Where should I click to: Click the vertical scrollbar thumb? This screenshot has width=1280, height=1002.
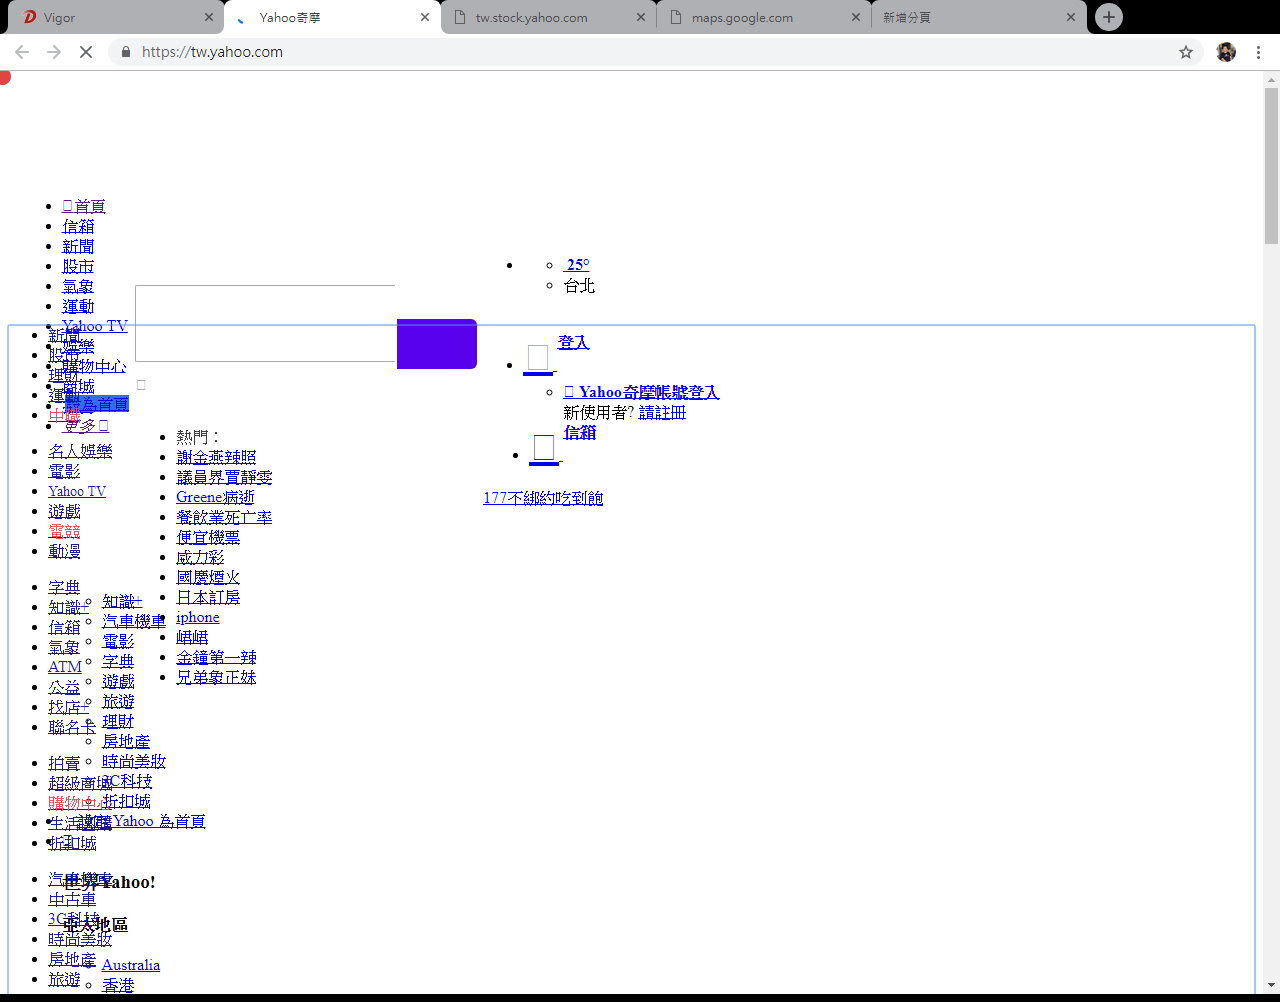tap(1271, 166)
